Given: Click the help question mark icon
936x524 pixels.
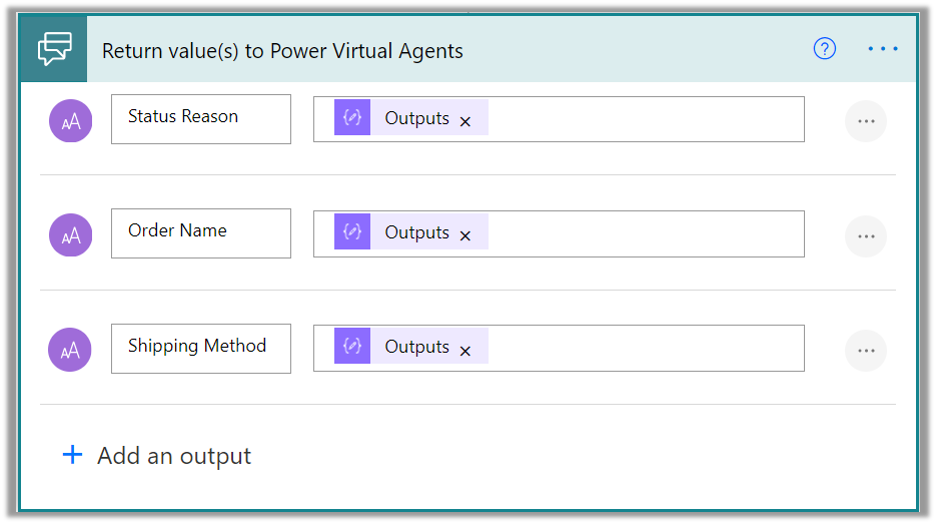Looking at the screenshot, I should click(824, 49).
